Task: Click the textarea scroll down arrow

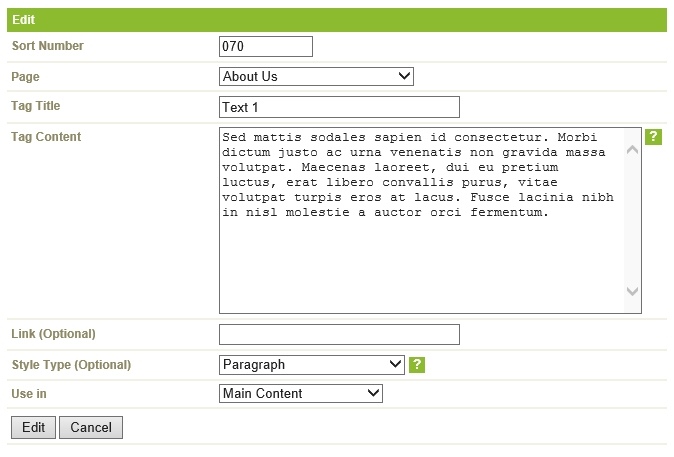Action: pyautogui.click(x=632, y=291)
